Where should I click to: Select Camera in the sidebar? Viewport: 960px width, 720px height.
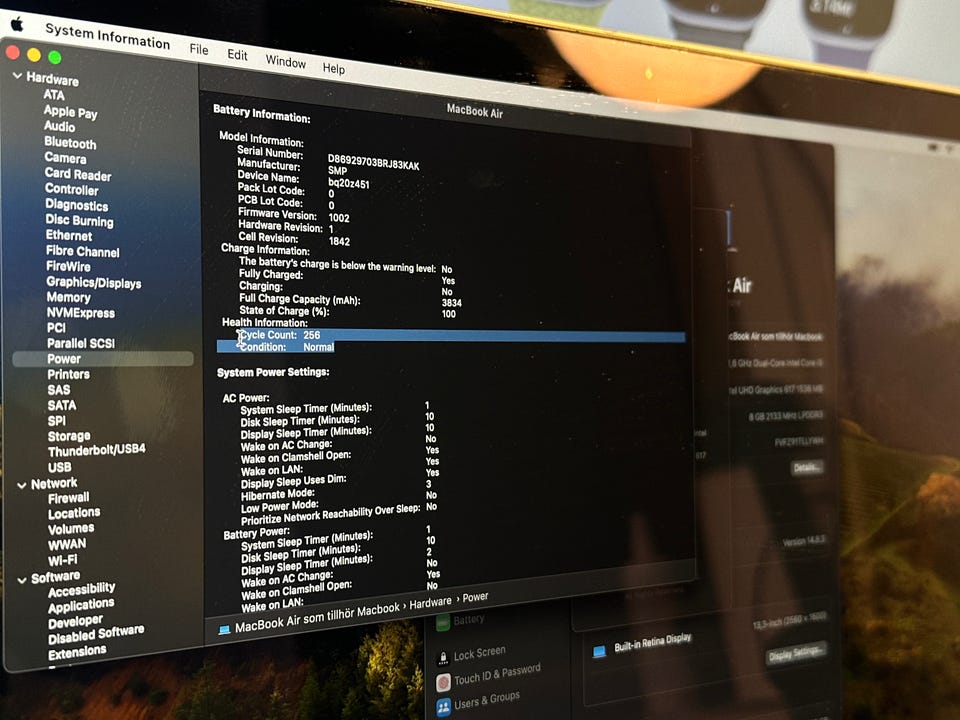(65, 158)
